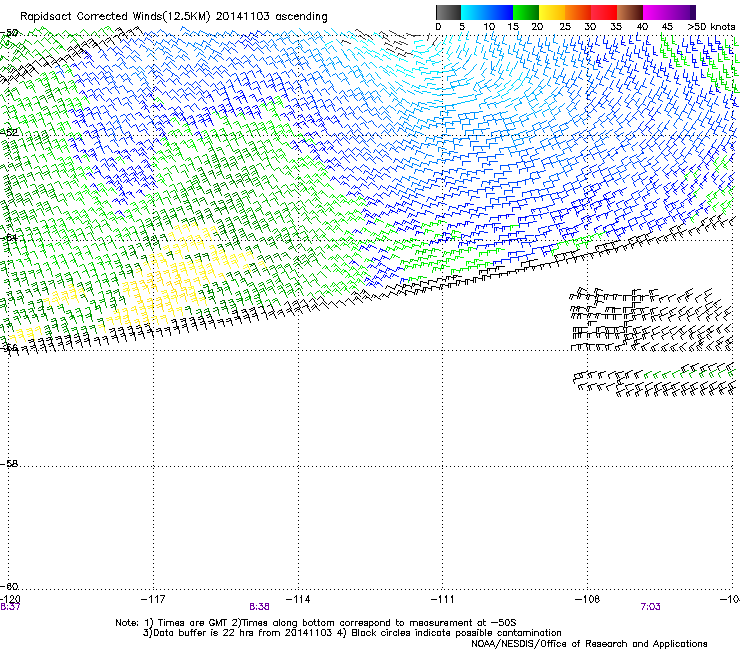Click the purple 45-50 knots legend swatch
The height and width of the screenshot is (650, 740).
(x=682, y=12)
